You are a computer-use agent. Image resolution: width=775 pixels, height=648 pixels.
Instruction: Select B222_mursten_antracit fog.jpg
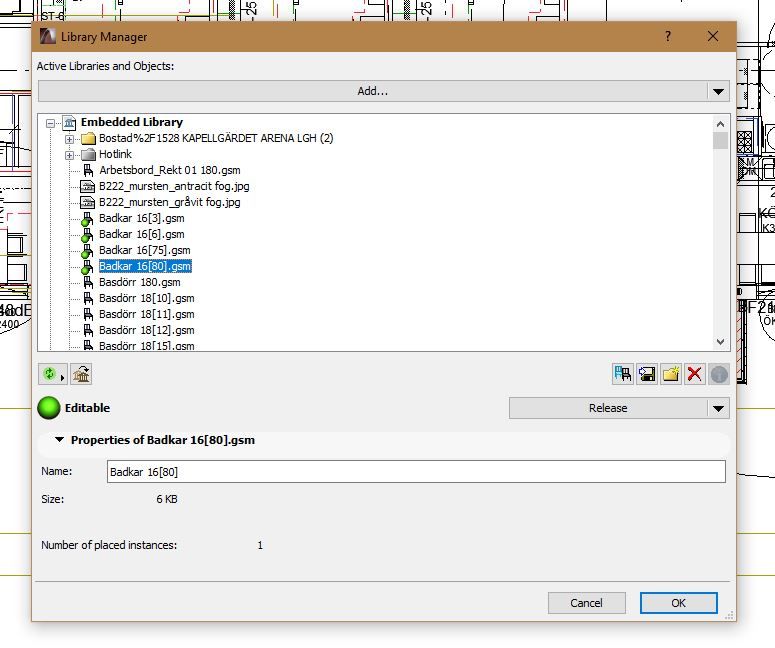pos(174,186)
